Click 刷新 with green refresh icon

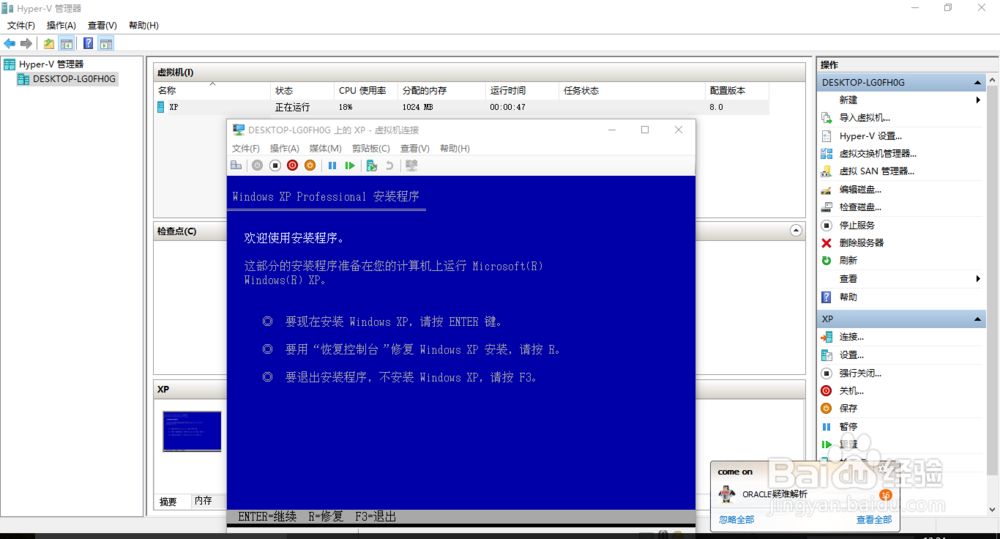click(x=848, y=260)
